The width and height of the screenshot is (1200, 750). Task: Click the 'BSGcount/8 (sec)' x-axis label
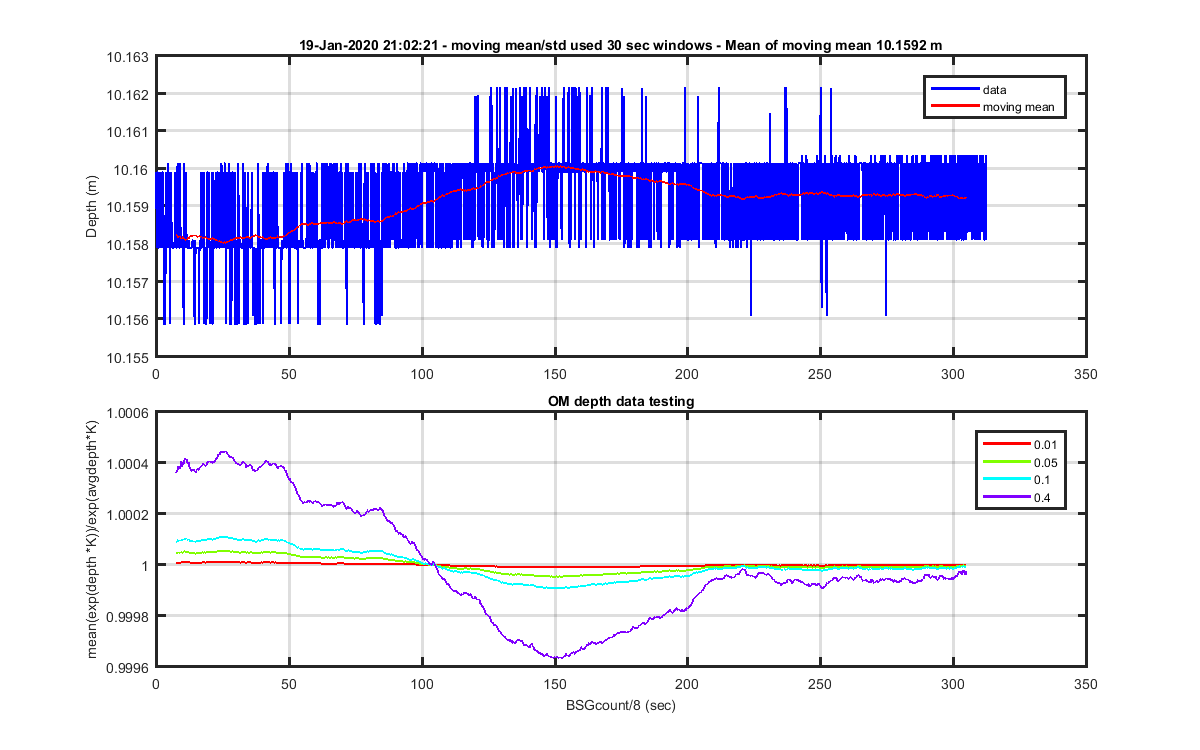pyautogui.click(x=620, y=705)
